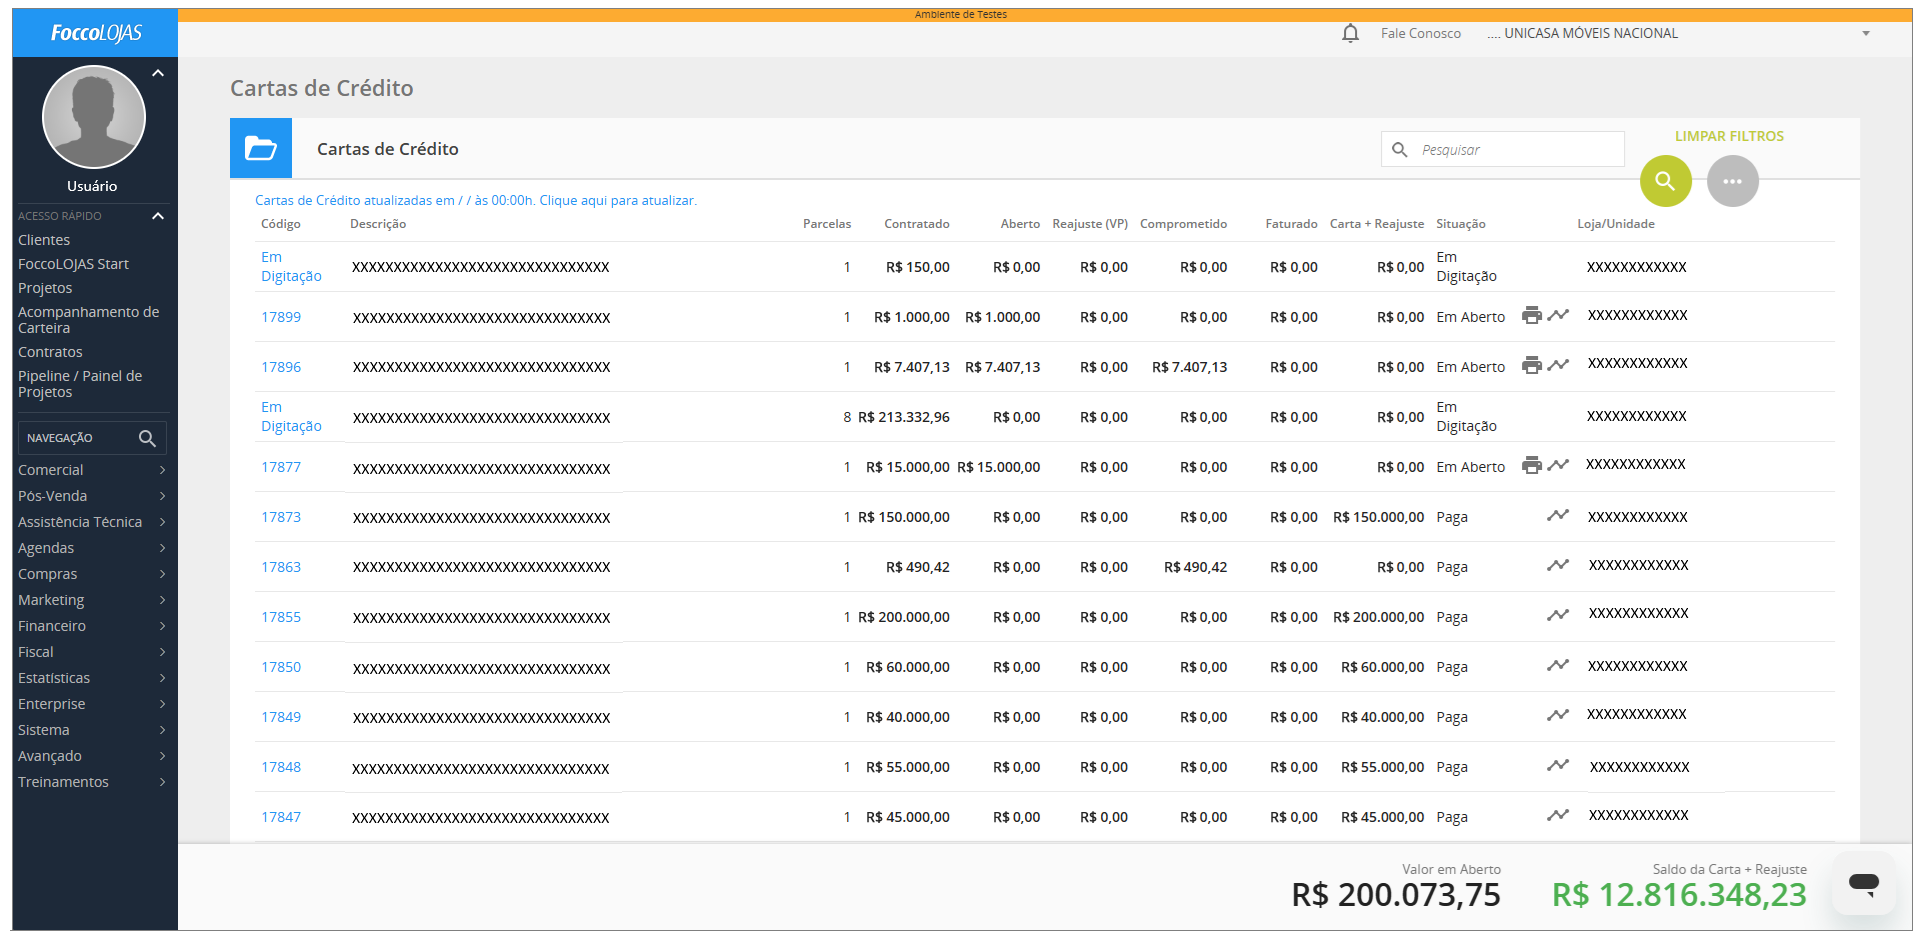Click the blue folder icon
This screenshot has height=936, width=1917.
[261, 149]
